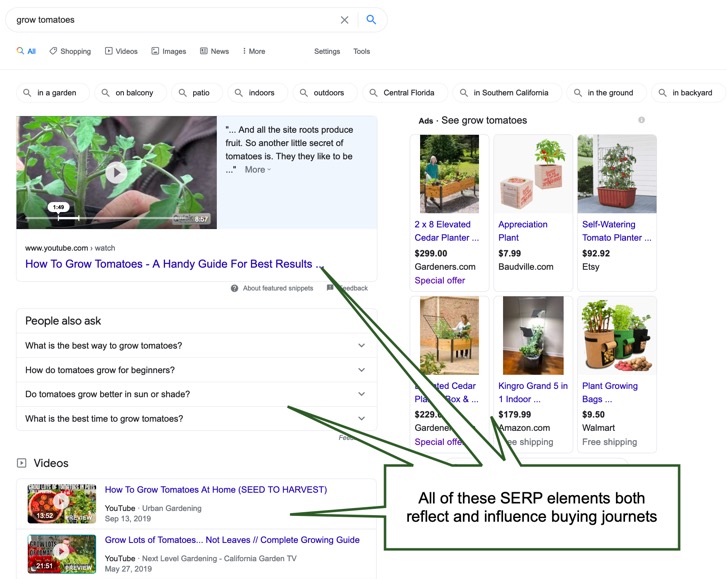Screen dimensions: 727x579
Task: Play the 21:51 Complete Growing Guide thumbnail
Action: [62, 554]
